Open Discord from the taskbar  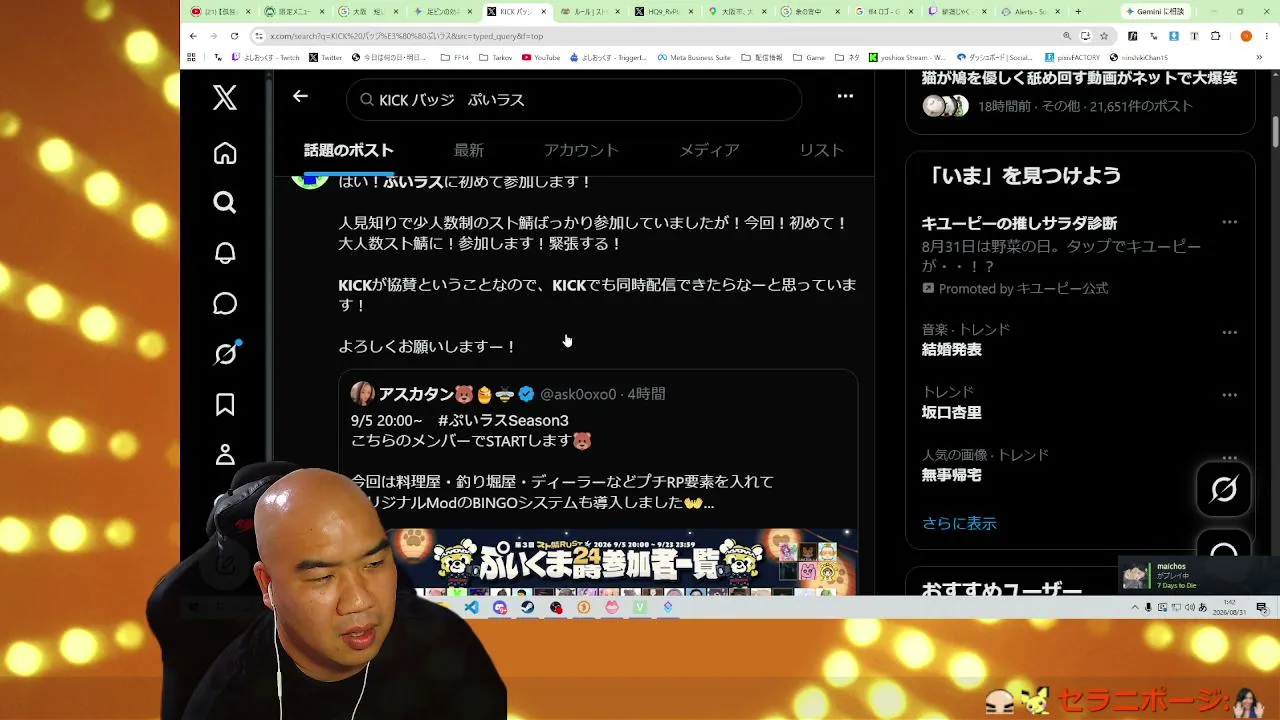coord(500,607)
